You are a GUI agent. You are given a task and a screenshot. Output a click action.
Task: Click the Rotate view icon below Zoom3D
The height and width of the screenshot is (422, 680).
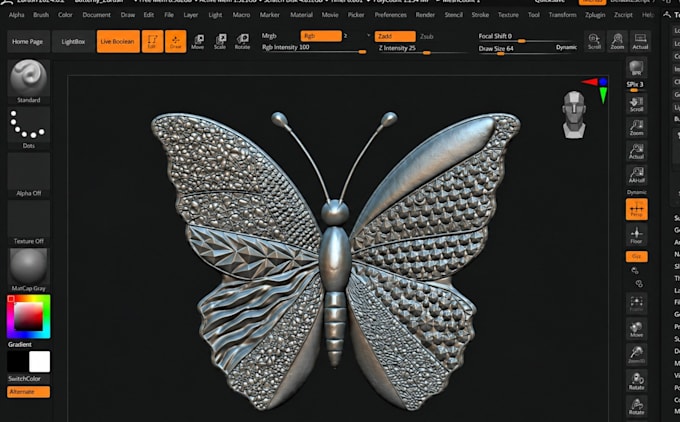[x=636, y=381]
